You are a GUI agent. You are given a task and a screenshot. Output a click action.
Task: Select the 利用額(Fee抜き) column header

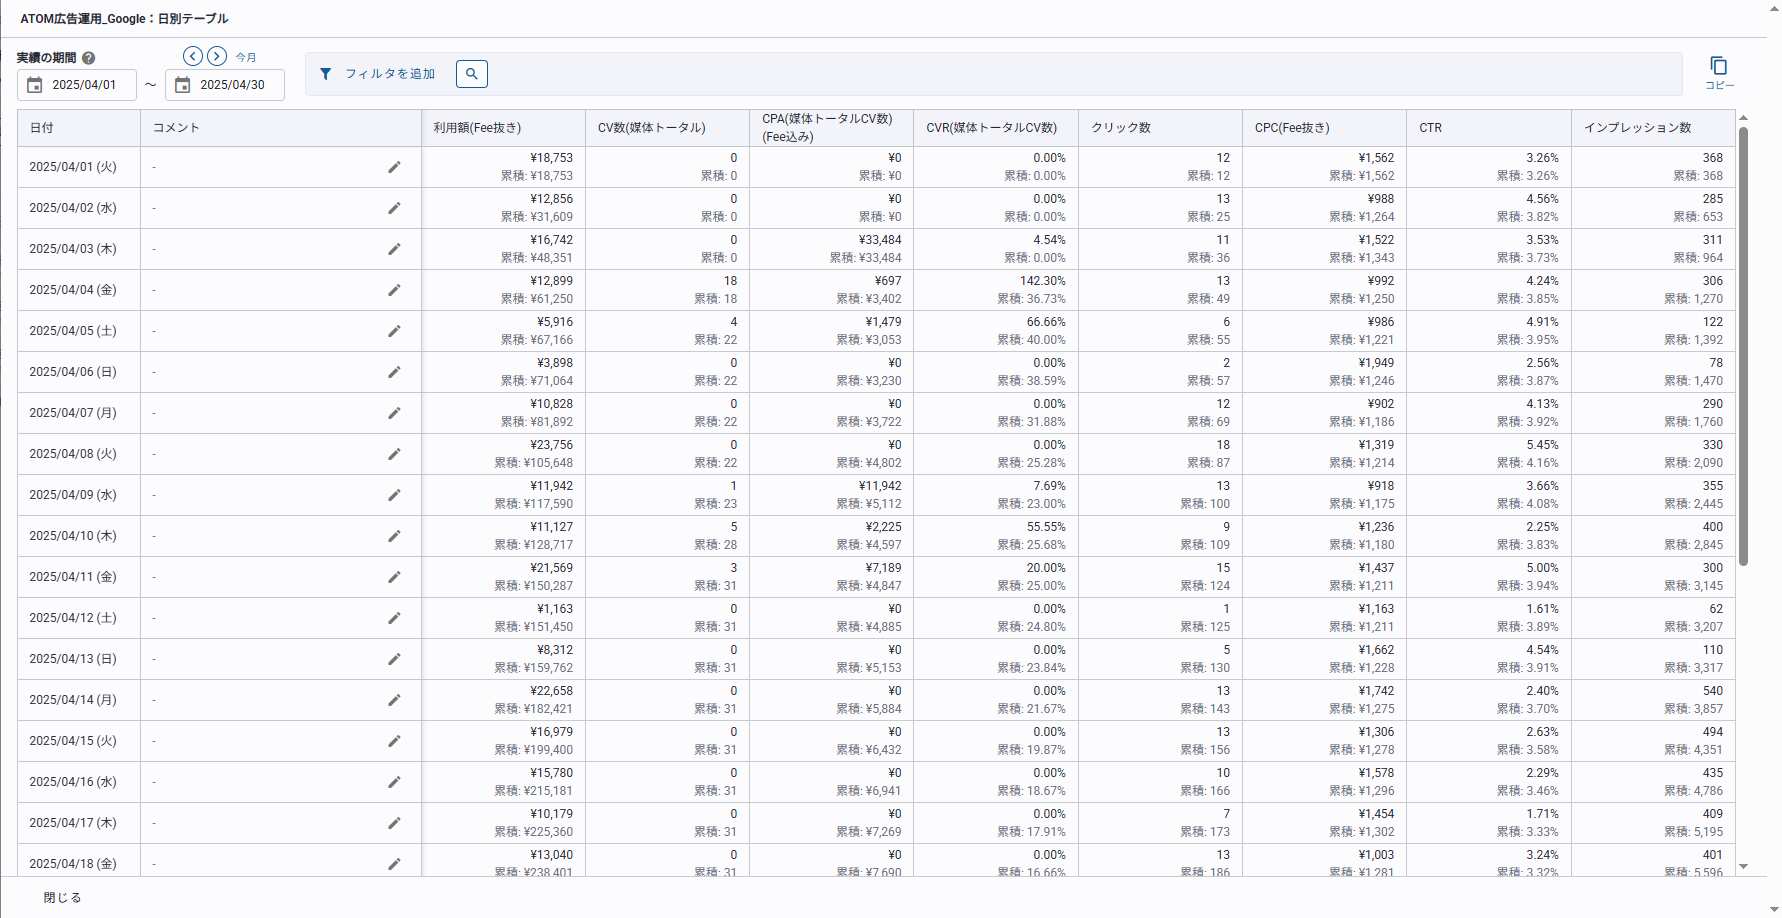coord(477,128)
